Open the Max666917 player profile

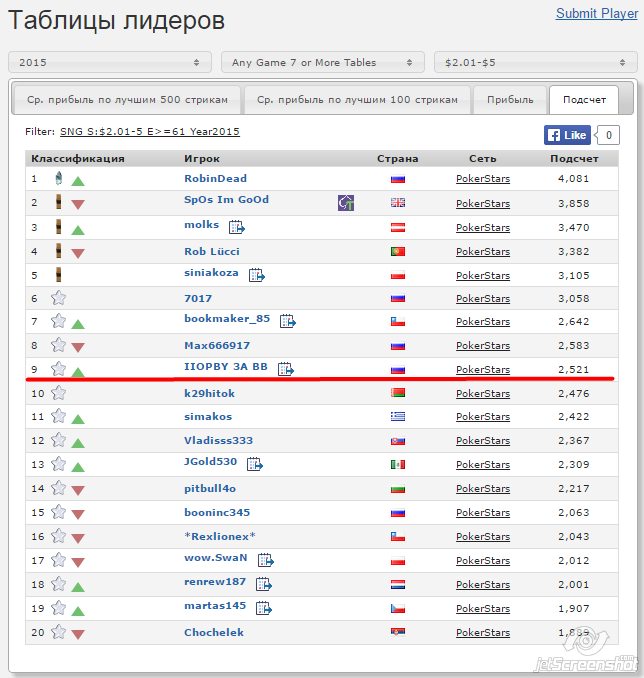pos(217,345)
